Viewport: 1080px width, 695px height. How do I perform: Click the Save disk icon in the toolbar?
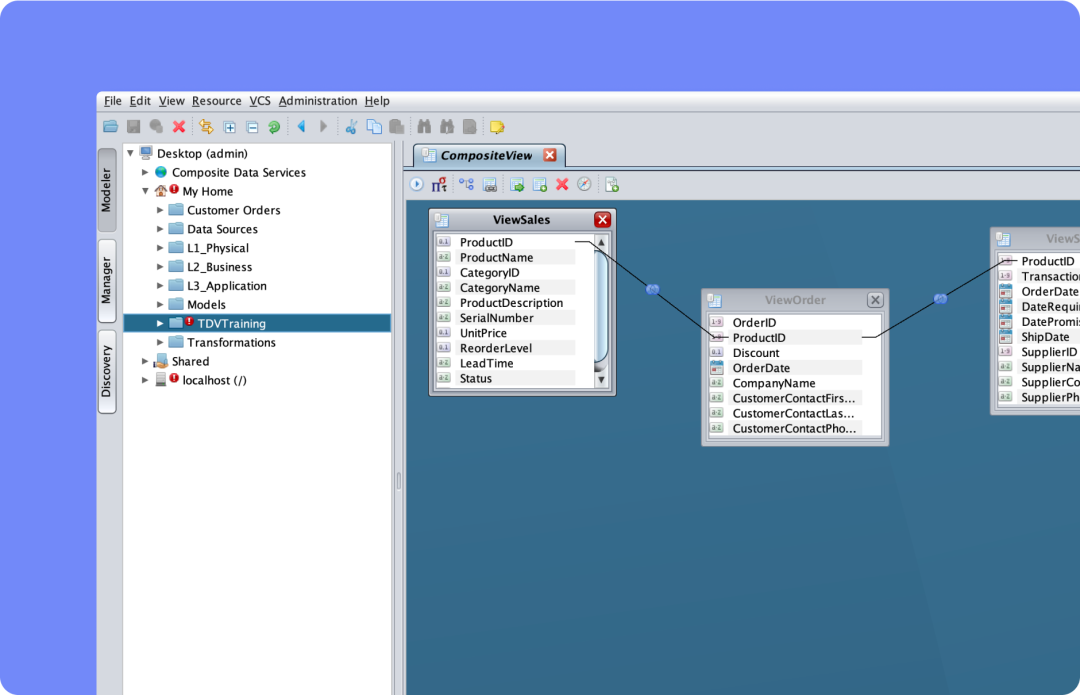pos(134,127)
